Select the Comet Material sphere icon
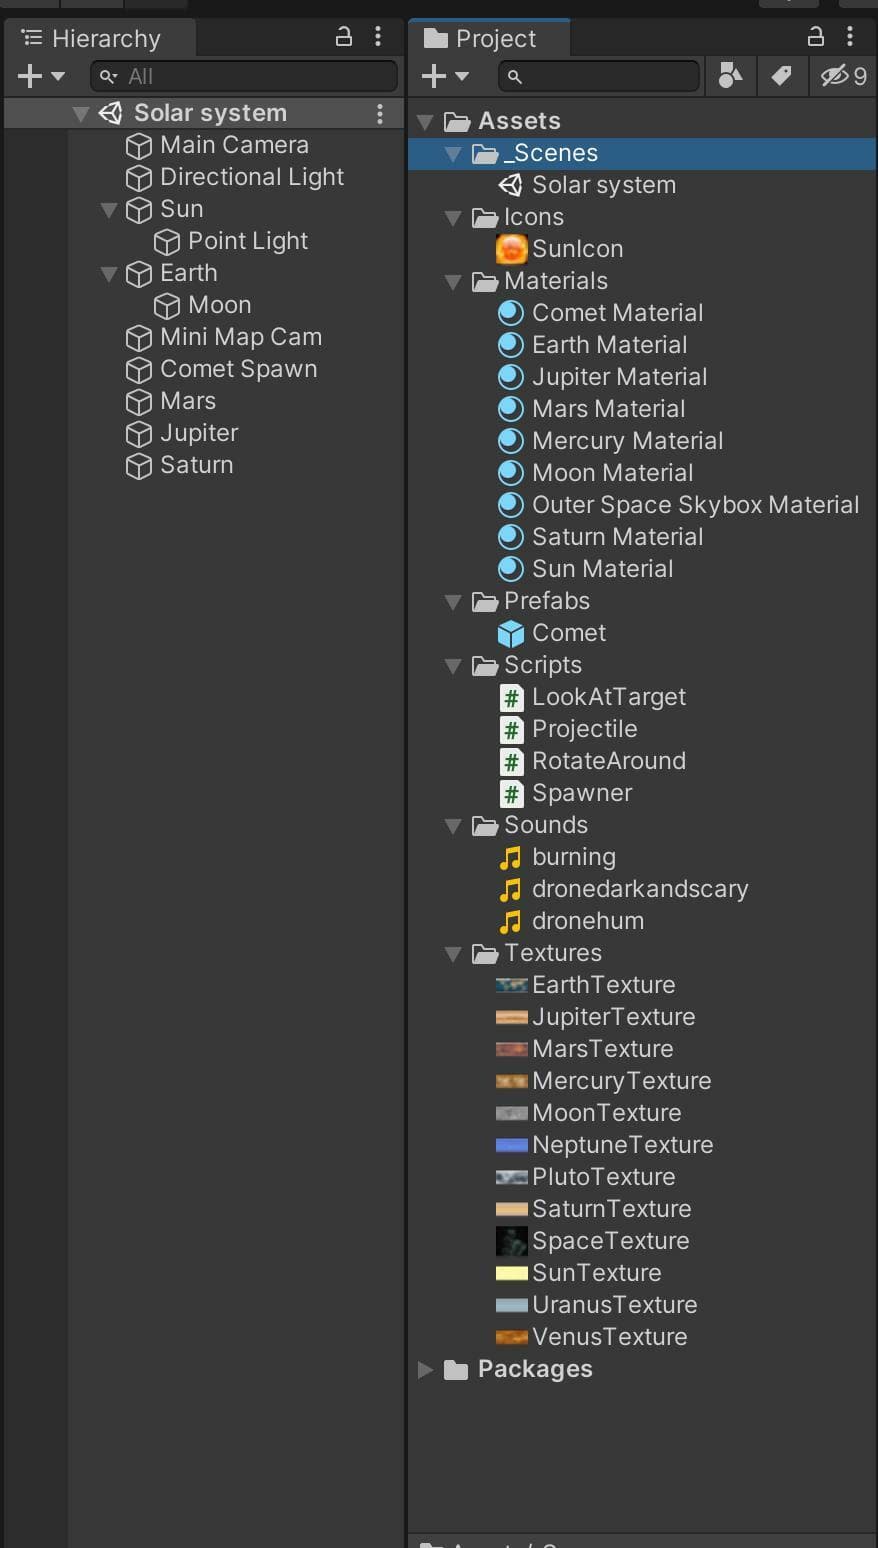Viewport: 878px width, 1548px height. click(x=511, y=313)
